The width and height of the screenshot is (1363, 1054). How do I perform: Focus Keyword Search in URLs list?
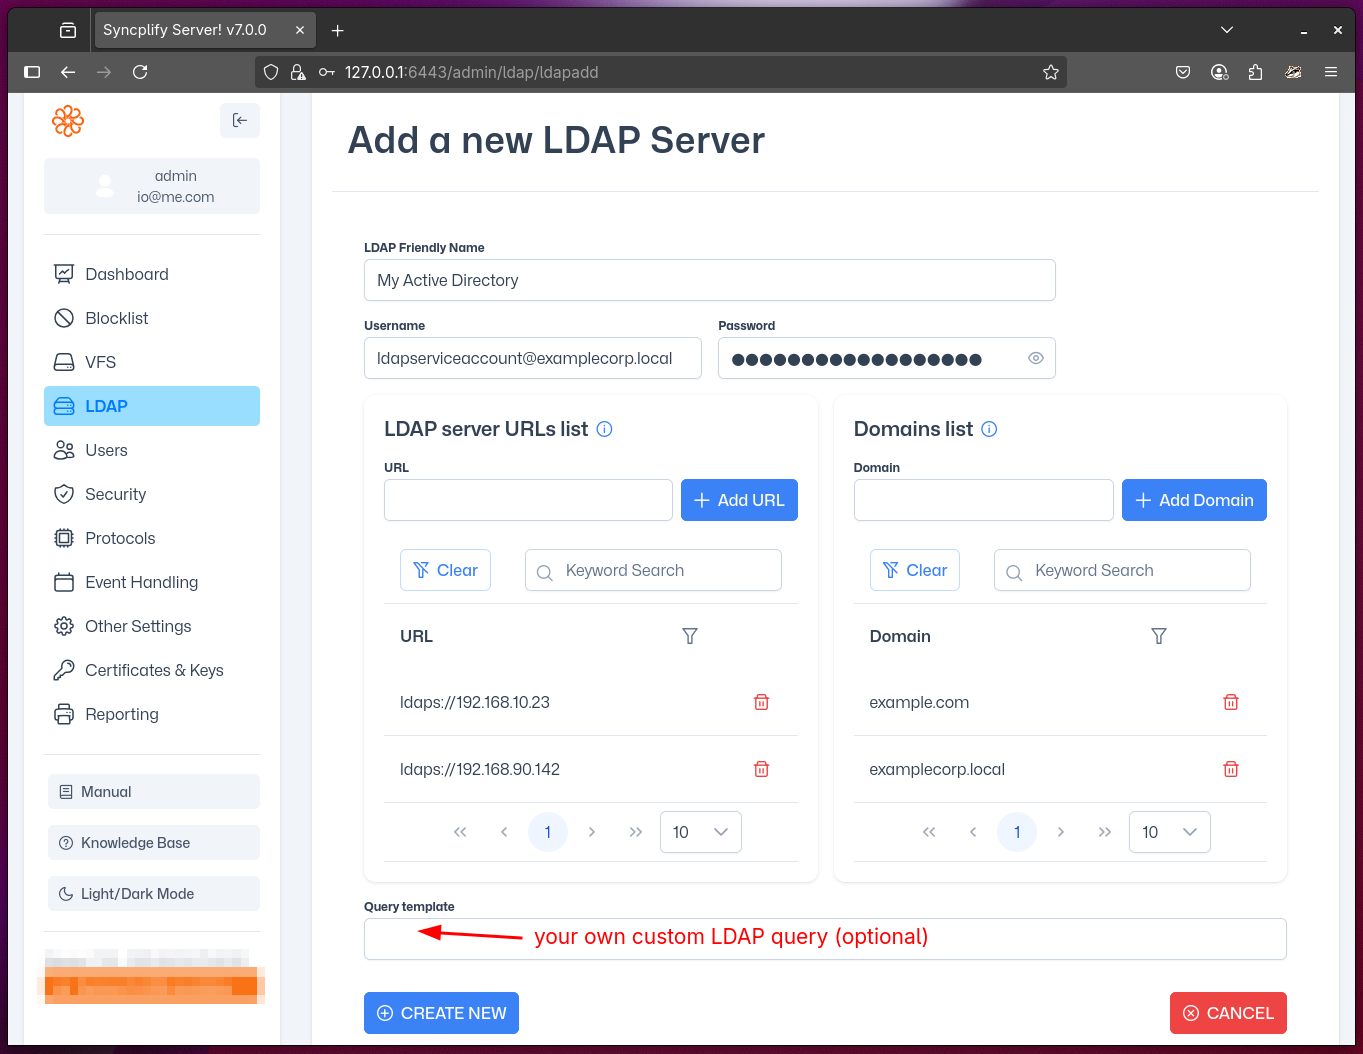pos(653,570)
